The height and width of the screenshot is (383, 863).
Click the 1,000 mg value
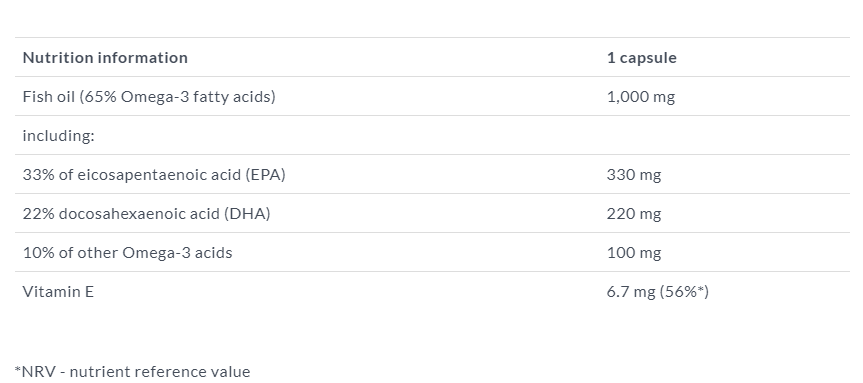(x=641, y=97)
